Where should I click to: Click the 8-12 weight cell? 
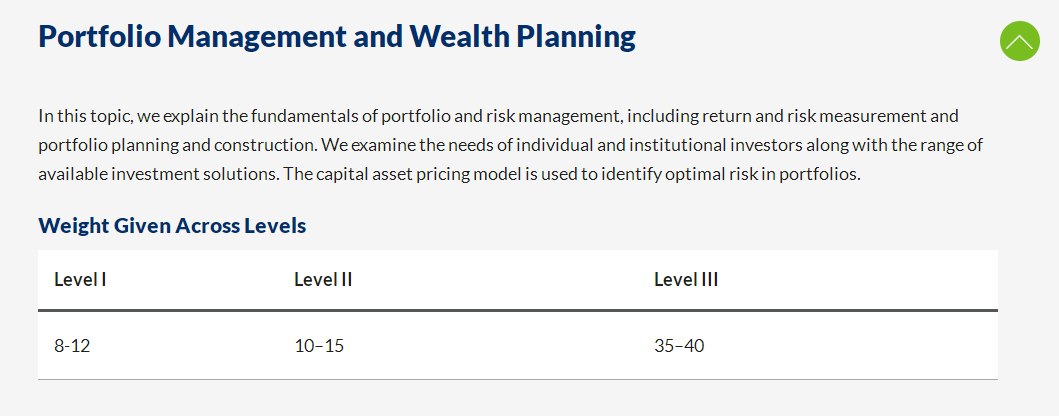click(x=72, y=346)
